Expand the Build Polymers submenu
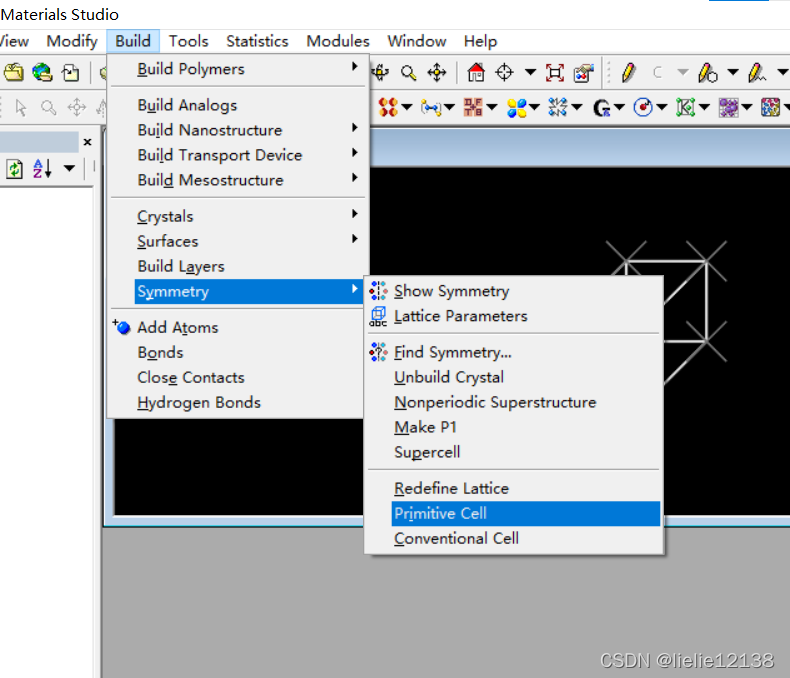Image resolution: width=790 pixels, height=678 pixels. [x=238, y=69]
